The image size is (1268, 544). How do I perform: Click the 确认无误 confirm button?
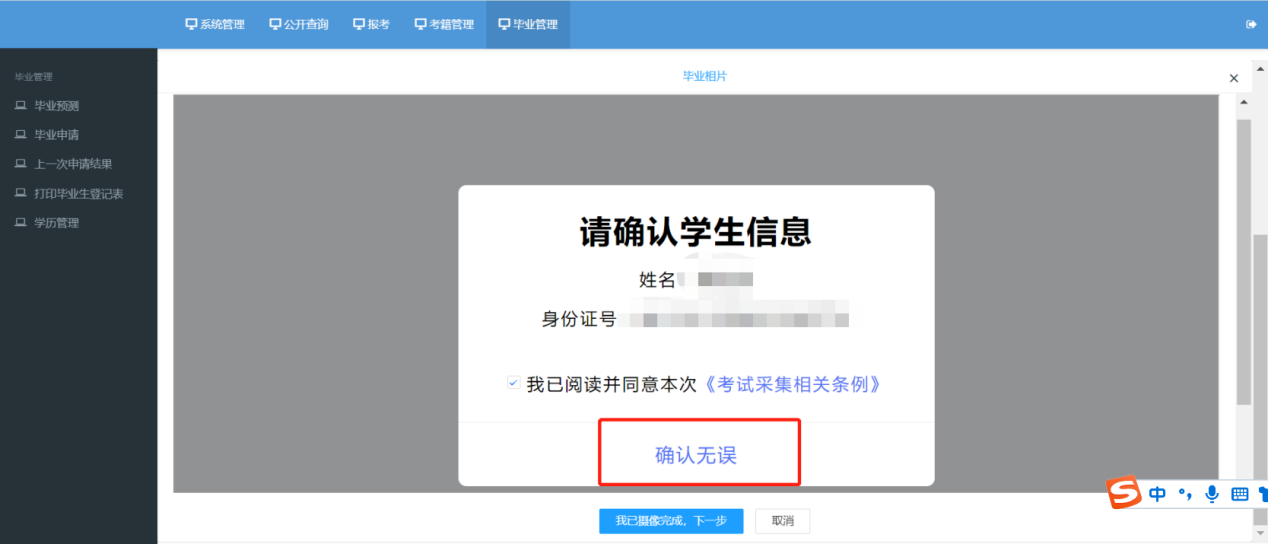pyautogui.click(x=696, y=455)
